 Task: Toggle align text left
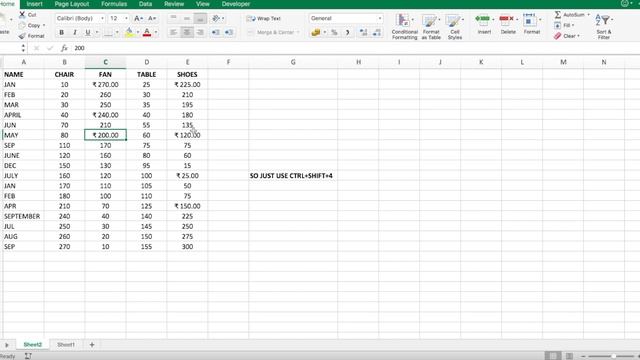173,32
